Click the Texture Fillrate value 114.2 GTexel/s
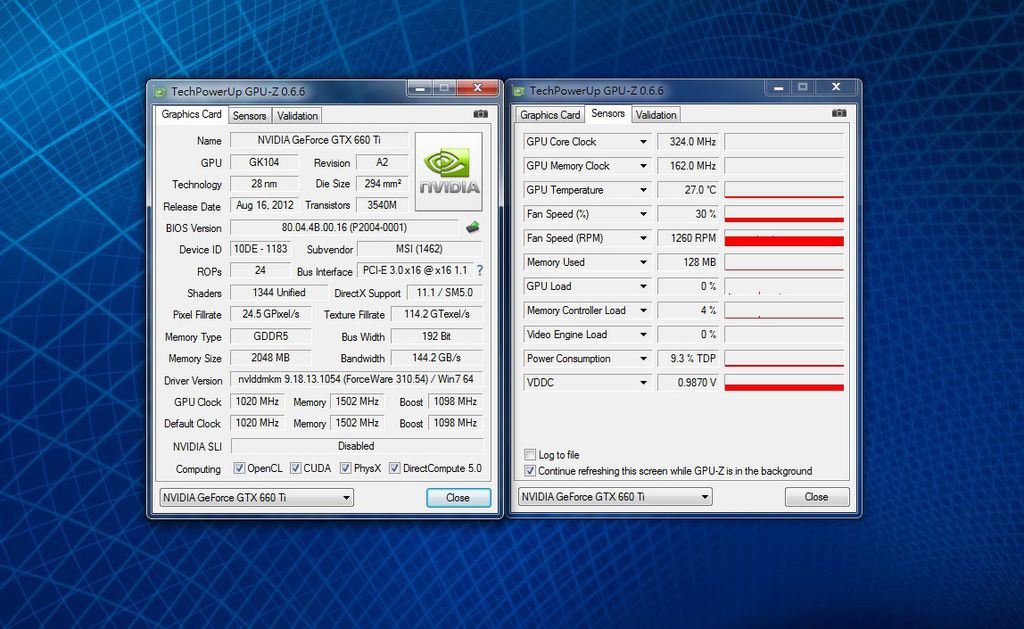The image size is (1024, 629). point(437,314)
